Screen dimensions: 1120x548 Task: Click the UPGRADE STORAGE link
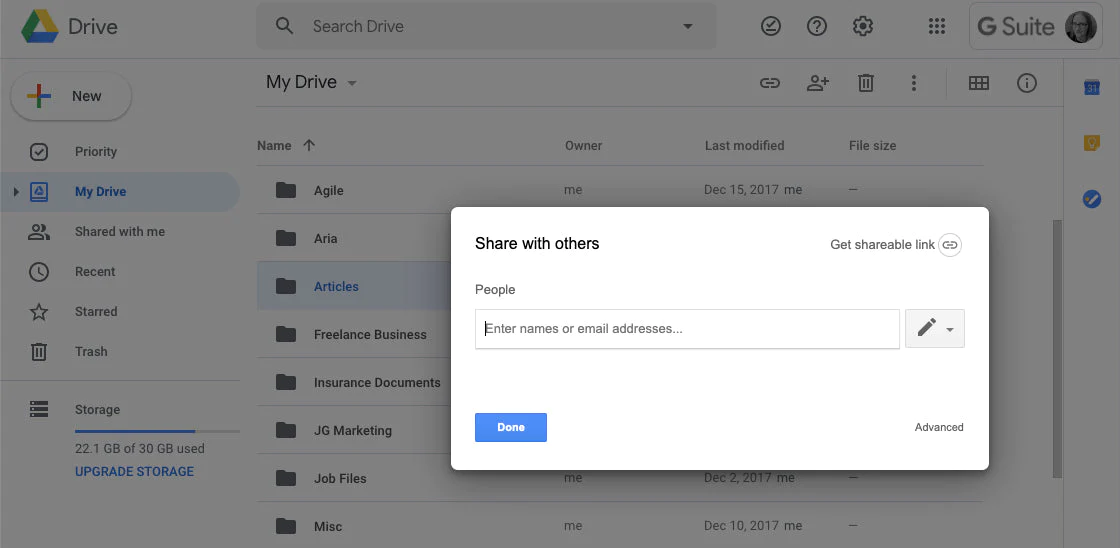134,472
